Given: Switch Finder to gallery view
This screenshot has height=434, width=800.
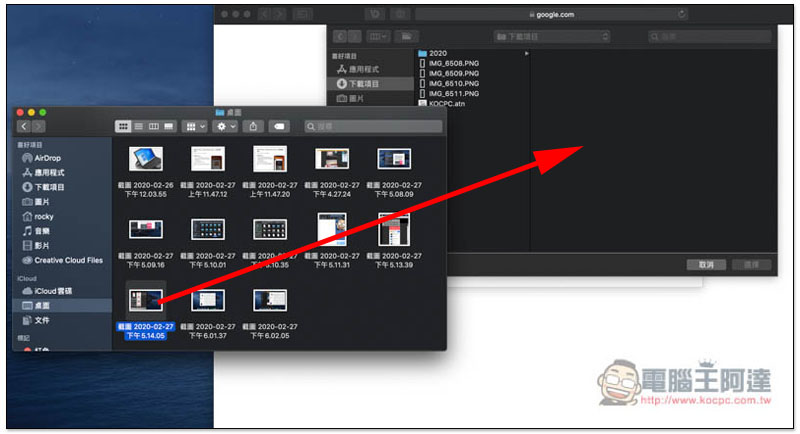Looking at the screenshot, I should 169,126.
